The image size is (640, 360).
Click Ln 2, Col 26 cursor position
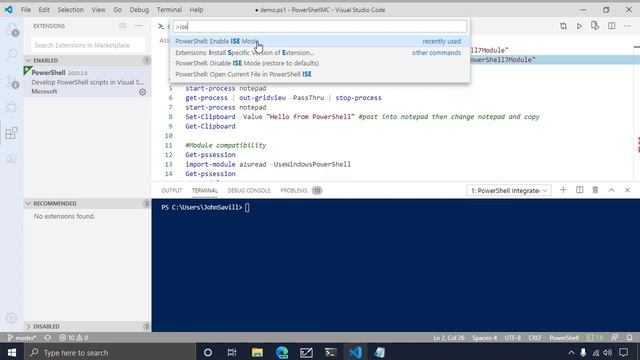(449, 338)
